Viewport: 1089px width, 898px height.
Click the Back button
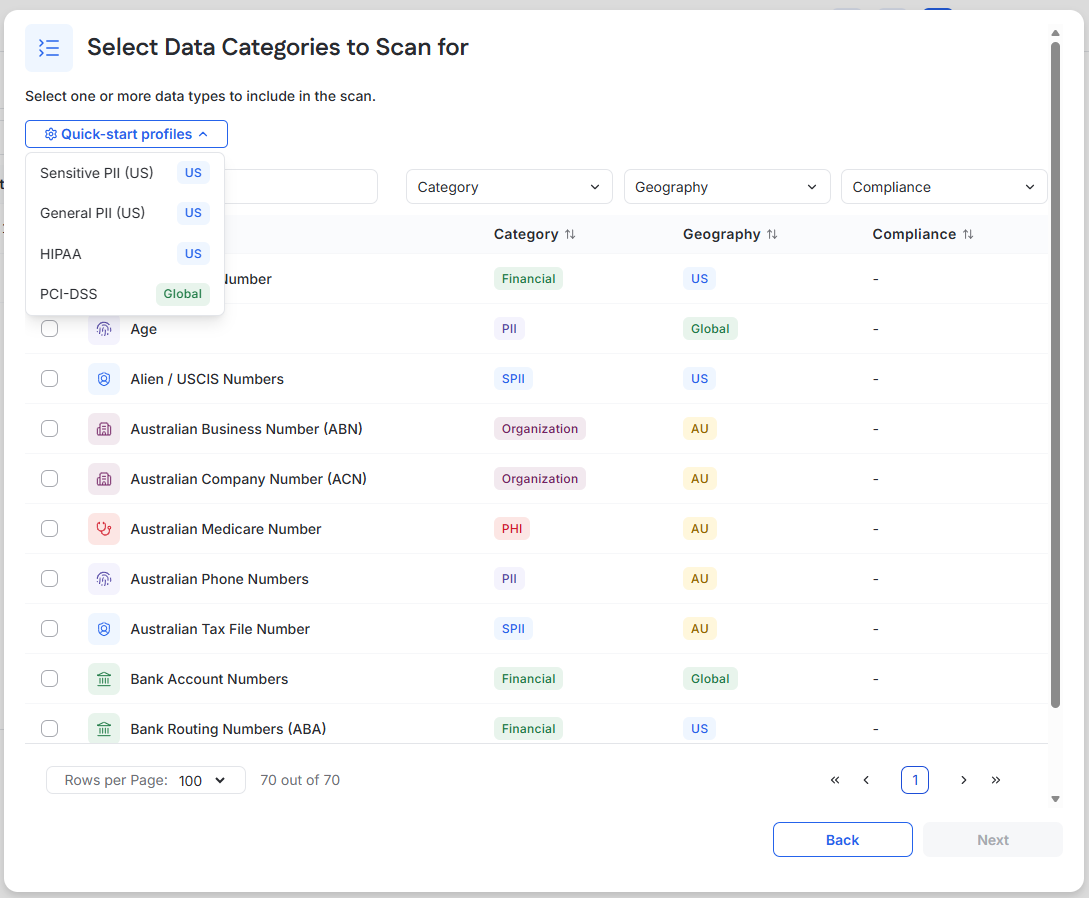tap(842, 840)
